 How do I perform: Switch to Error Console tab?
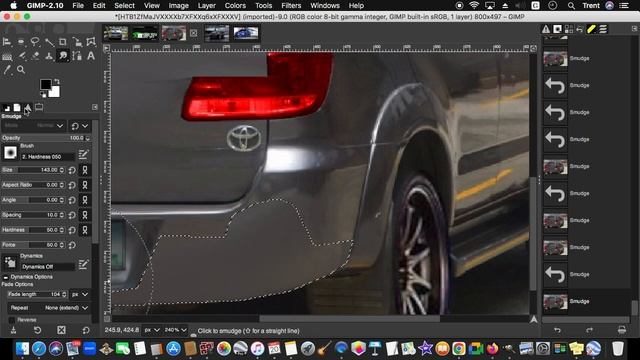546,29
